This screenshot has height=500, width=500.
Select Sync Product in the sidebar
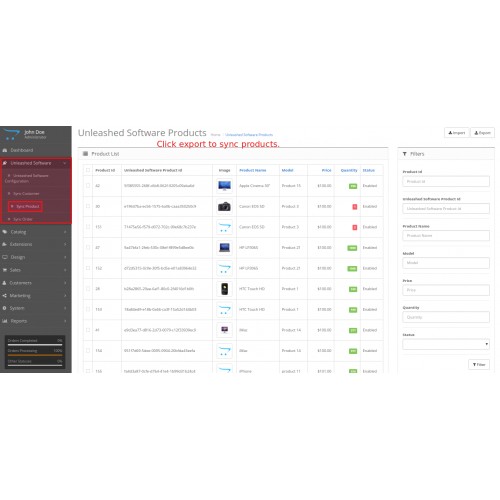(x=25, y=206)
